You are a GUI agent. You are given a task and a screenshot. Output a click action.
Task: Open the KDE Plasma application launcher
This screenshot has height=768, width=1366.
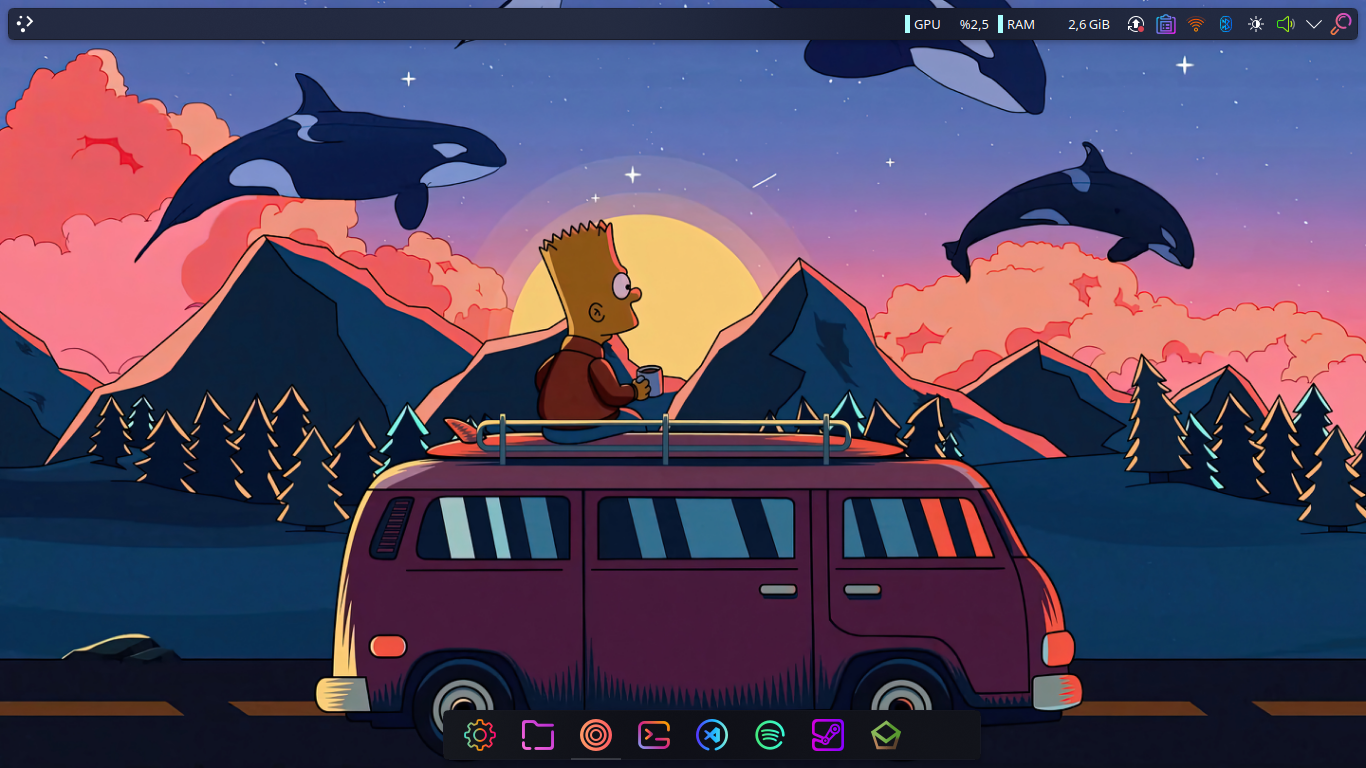(25, 24)
